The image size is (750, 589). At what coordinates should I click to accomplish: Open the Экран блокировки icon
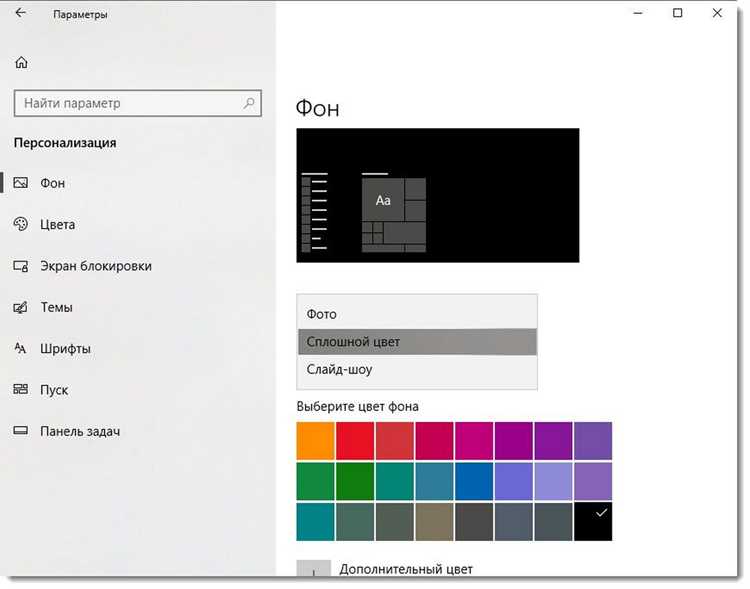coord(21,266)
